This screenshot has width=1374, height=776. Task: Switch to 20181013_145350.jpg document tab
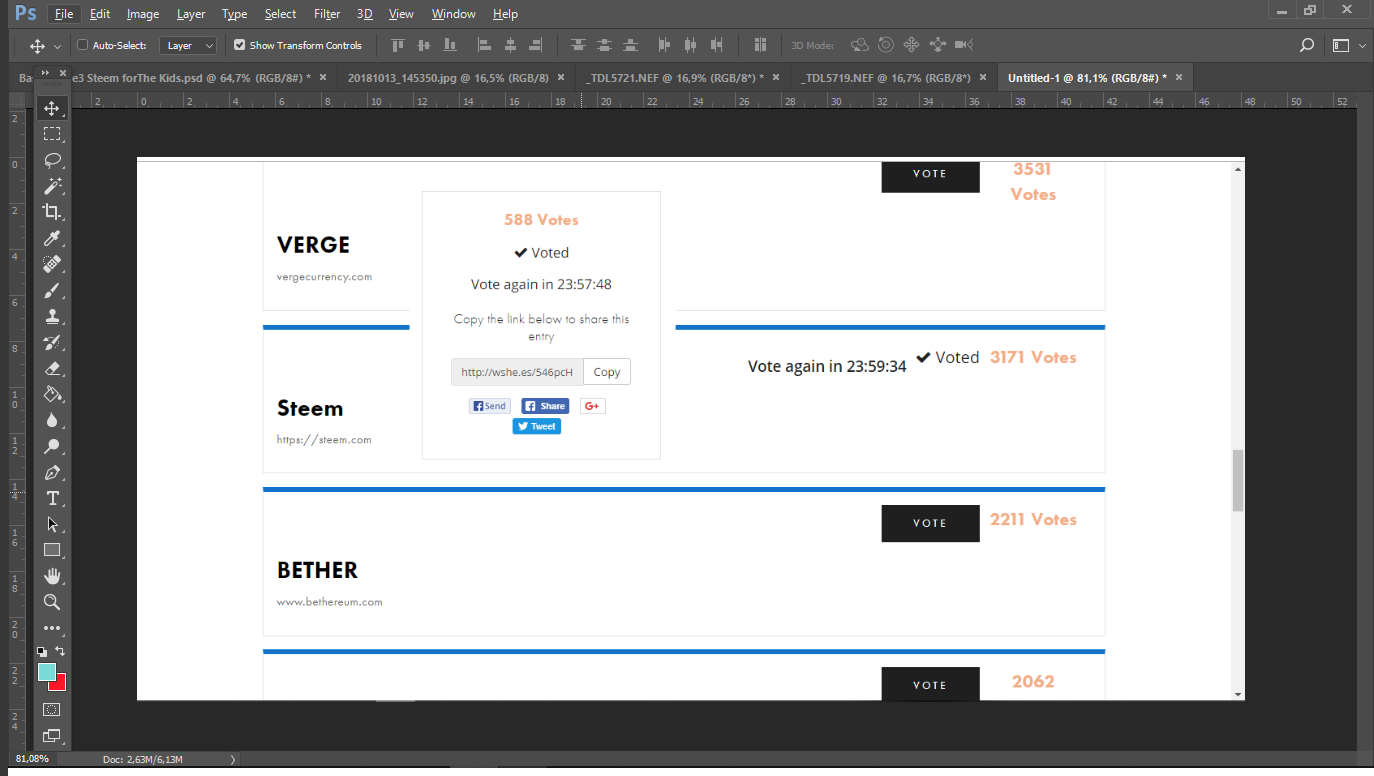tap(448, 77)
